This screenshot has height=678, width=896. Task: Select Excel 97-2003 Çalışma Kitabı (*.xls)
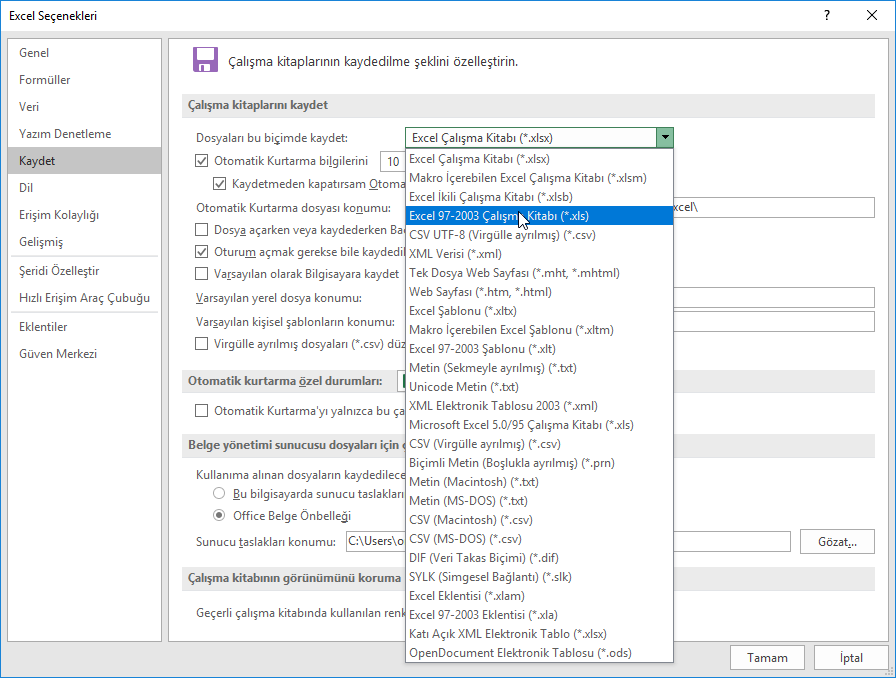(x=539, y=216)
